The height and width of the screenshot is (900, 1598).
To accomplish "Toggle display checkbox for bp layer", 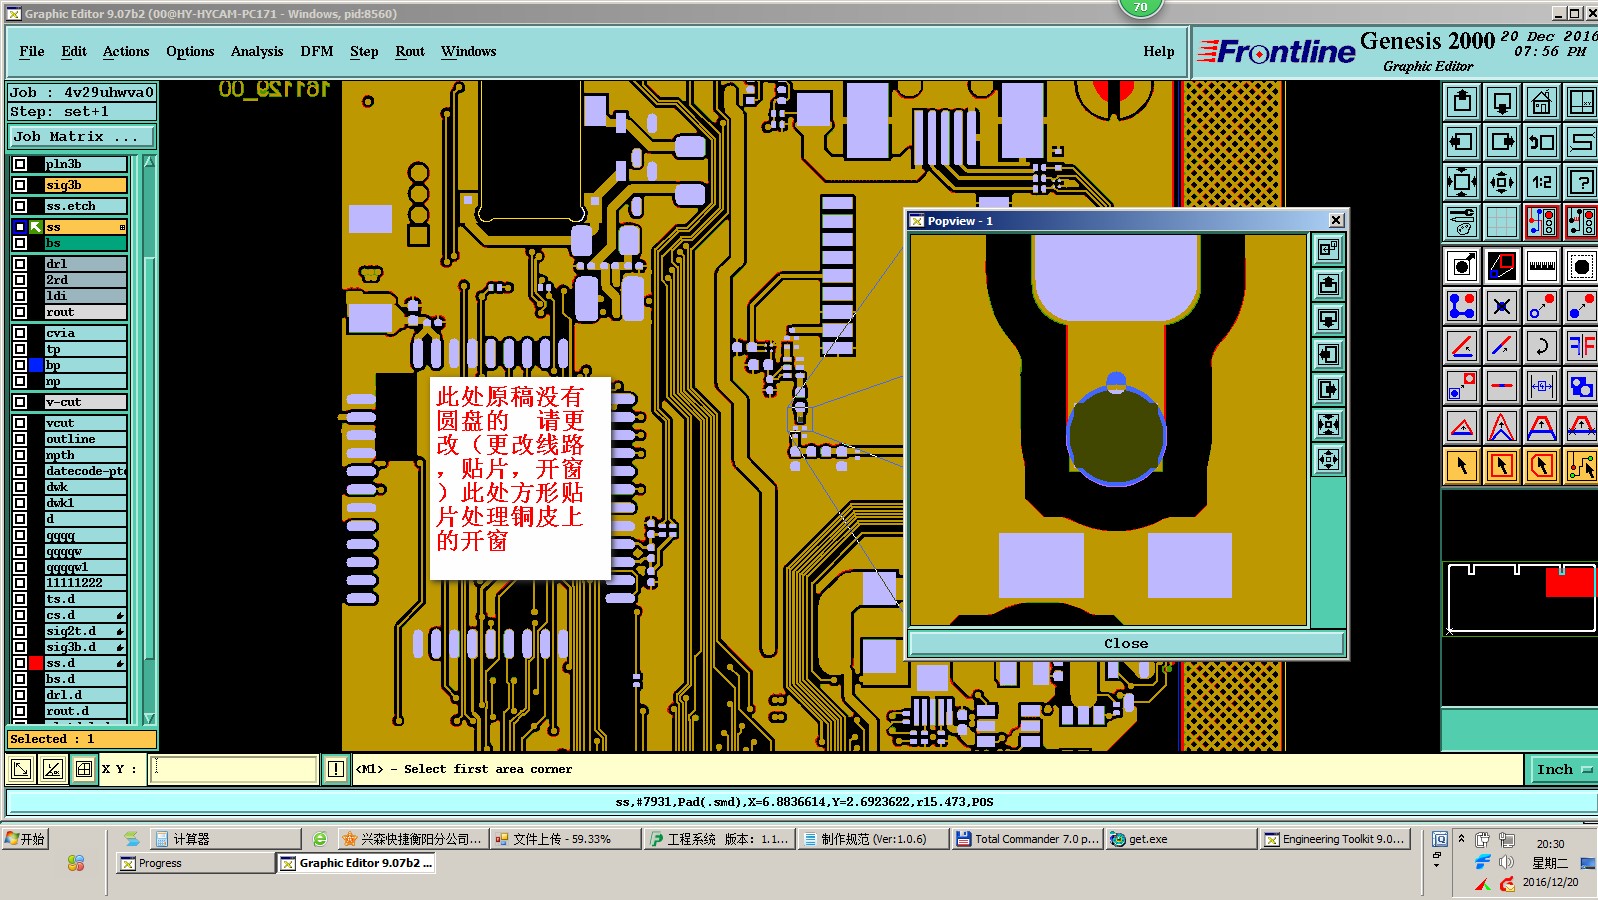I will tap(20, 365).
